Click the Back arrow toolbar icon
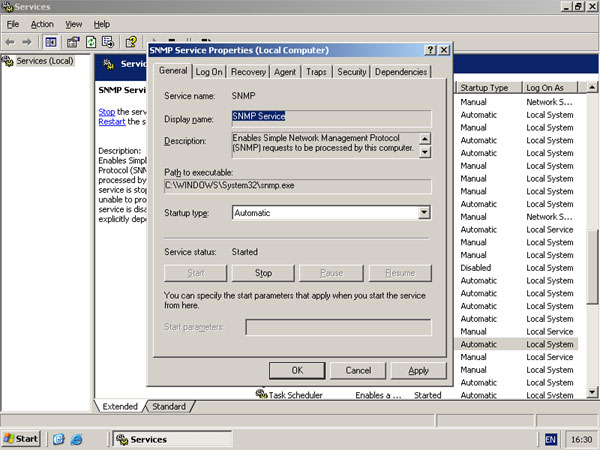The width and height of the screenshot is (600, 450). [10, 42]
